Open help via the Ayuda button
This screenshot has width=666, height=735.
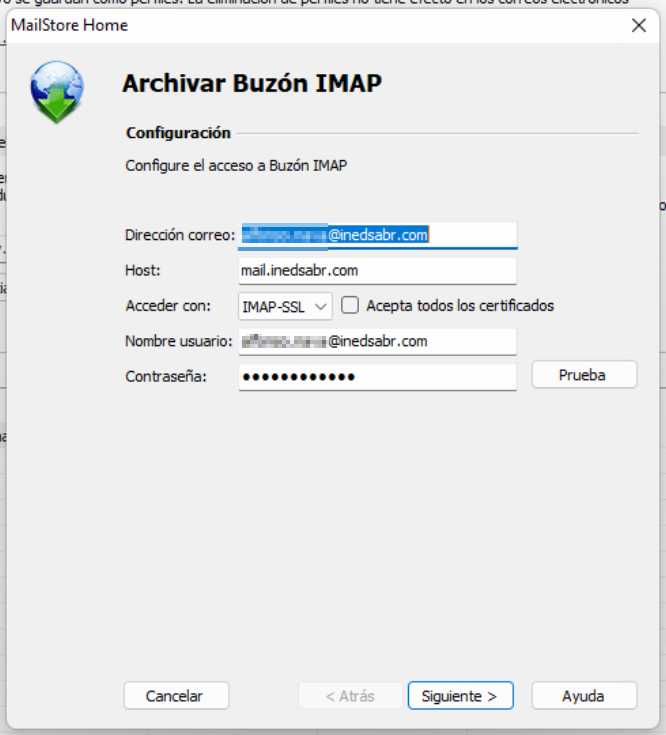tap(584, 696)
